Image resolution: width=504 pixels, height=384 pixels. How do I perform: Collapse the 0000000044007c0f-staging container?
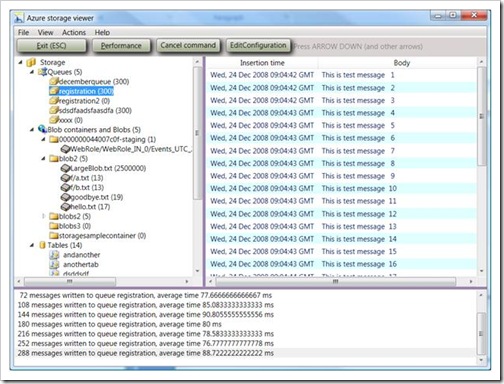point(43,139)
